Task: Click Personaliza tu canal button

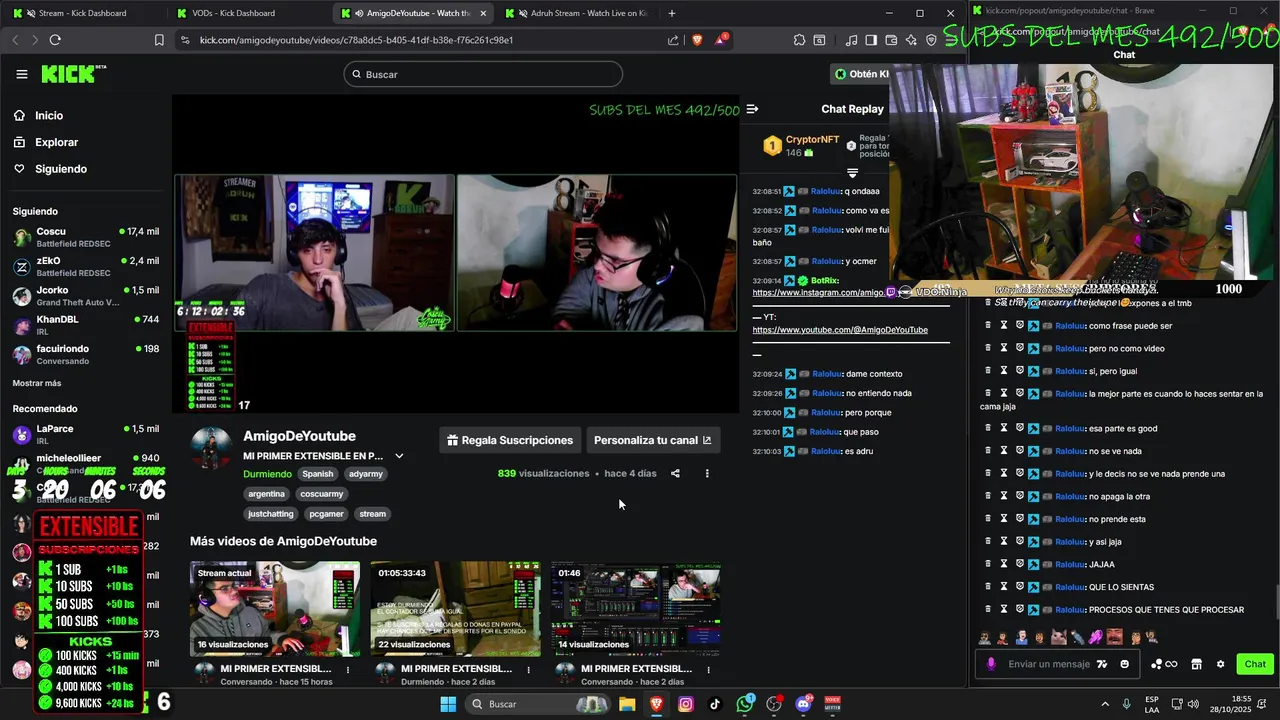Action: [x=652, y=440]
